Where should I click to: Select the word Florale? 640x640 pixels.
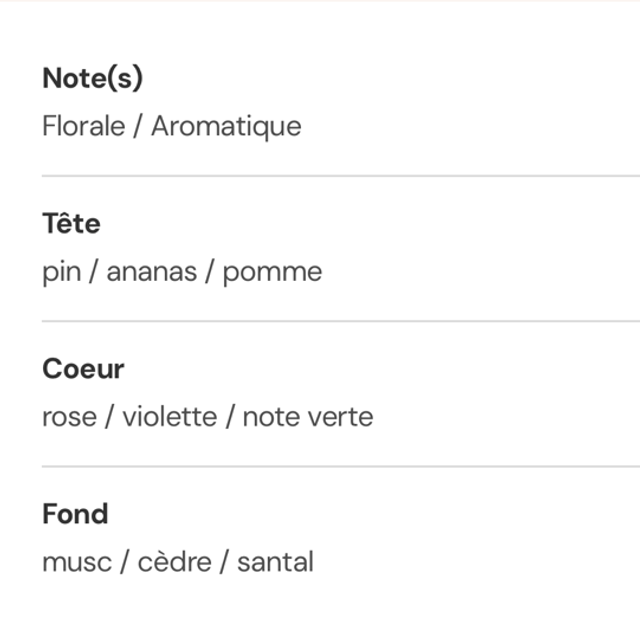82,126
